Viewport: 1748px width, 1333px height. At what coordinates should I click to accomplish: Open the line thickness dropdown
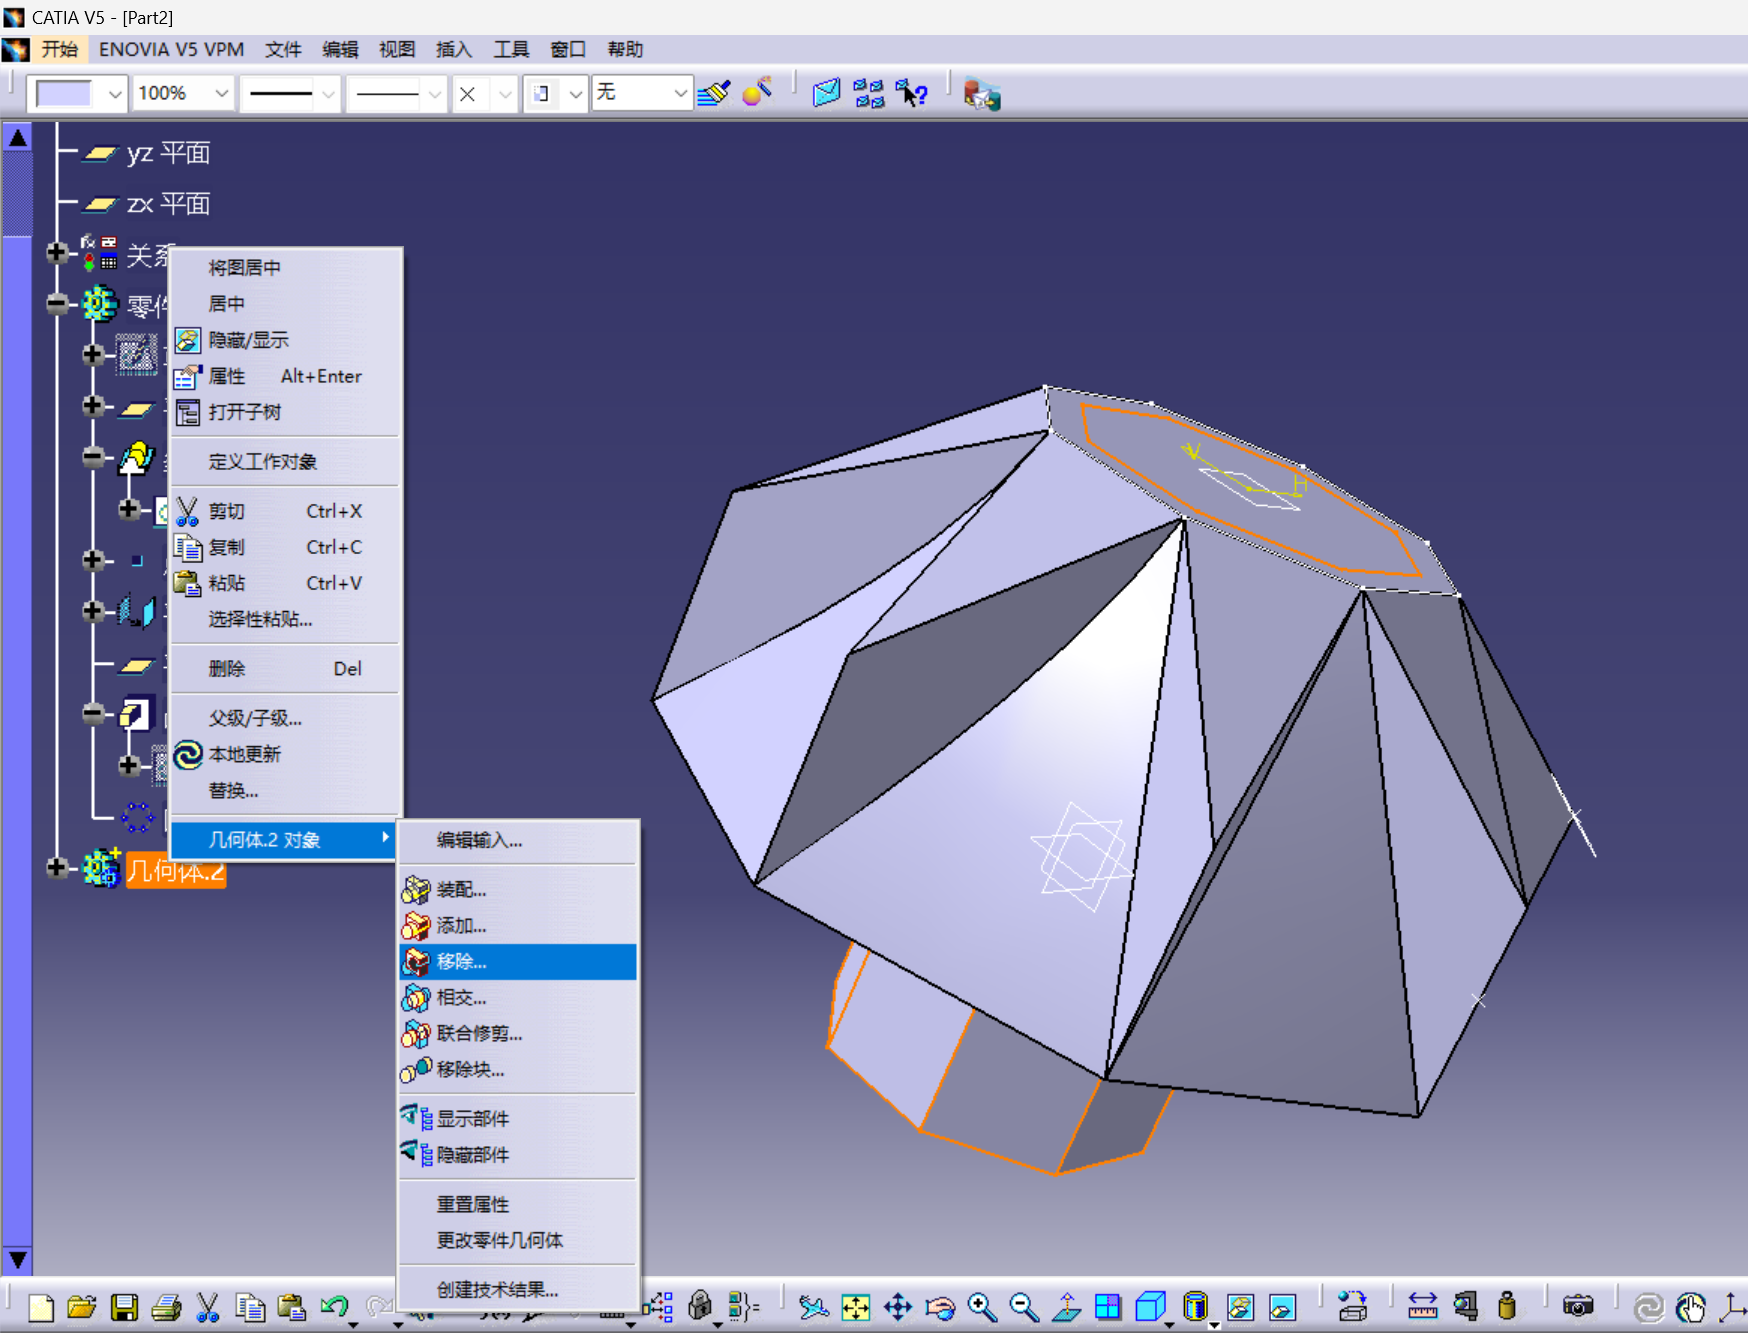click(328, 94)
